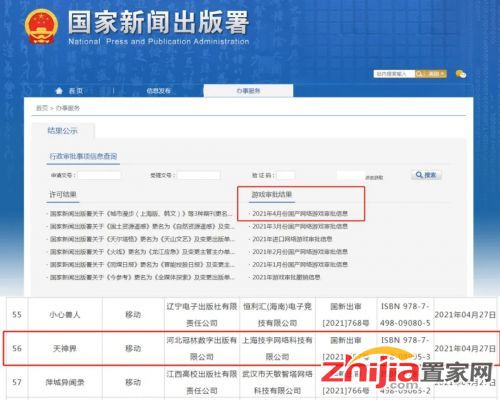Click into the site search input box
500x400 pixels.
[x=394, y=74]
